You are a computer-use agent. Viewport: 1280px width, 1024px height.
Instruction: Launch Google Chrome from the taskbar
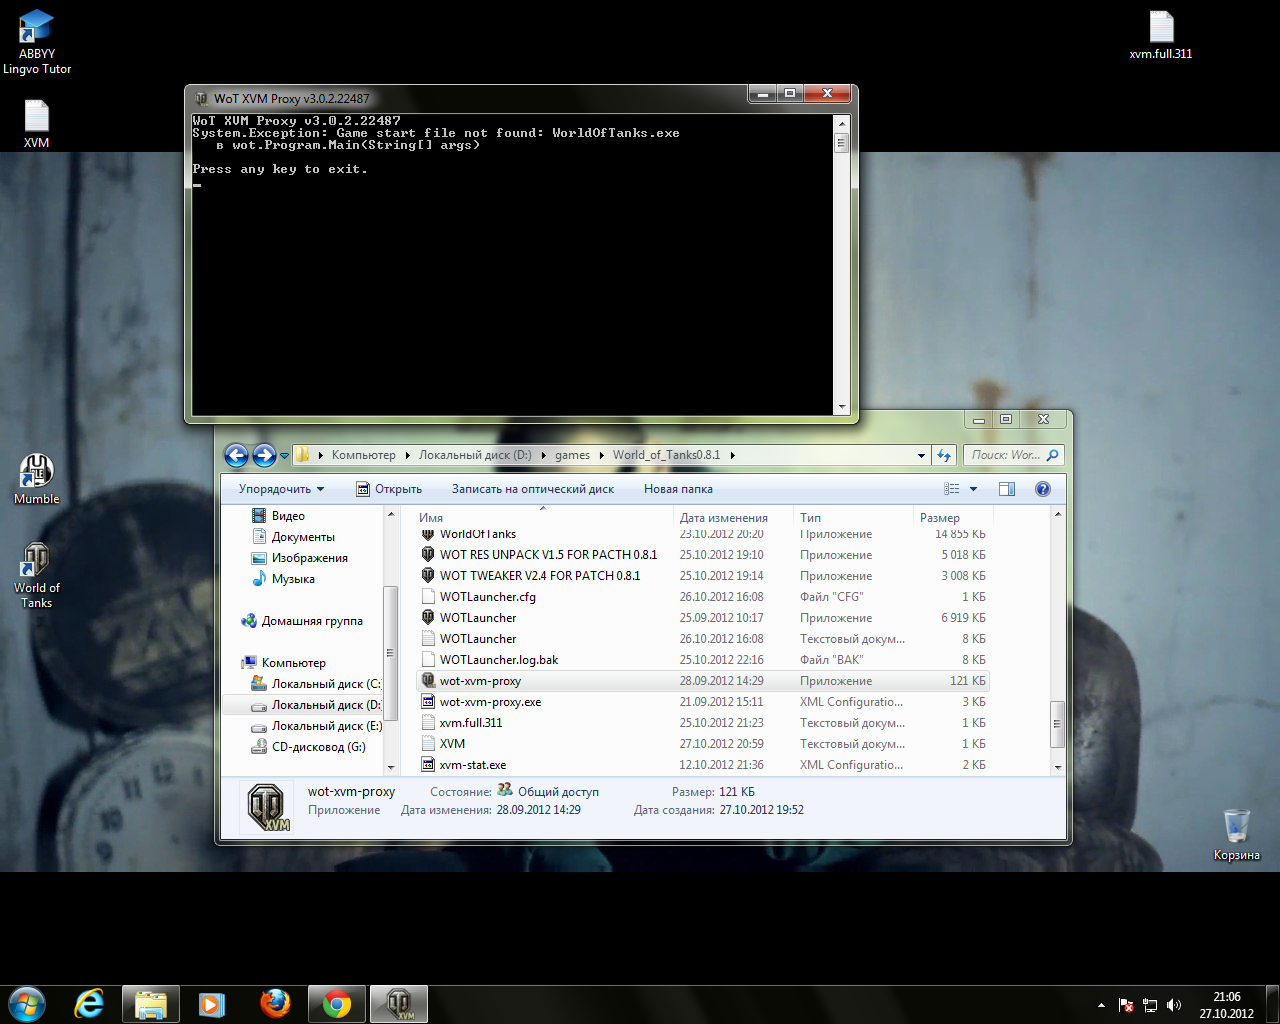click(x=337, y=1004)
